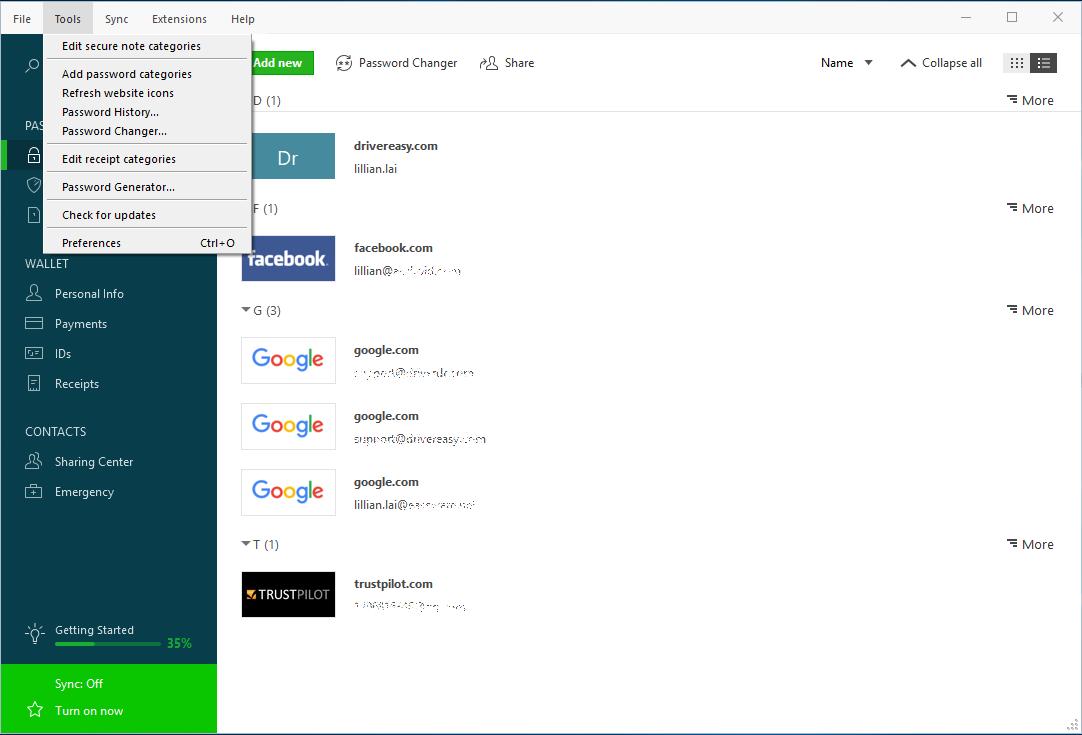Open the drivereasy.com Dr tile
The height and width of the screenshot is (735, 1082).
click(x=293, y=156)
